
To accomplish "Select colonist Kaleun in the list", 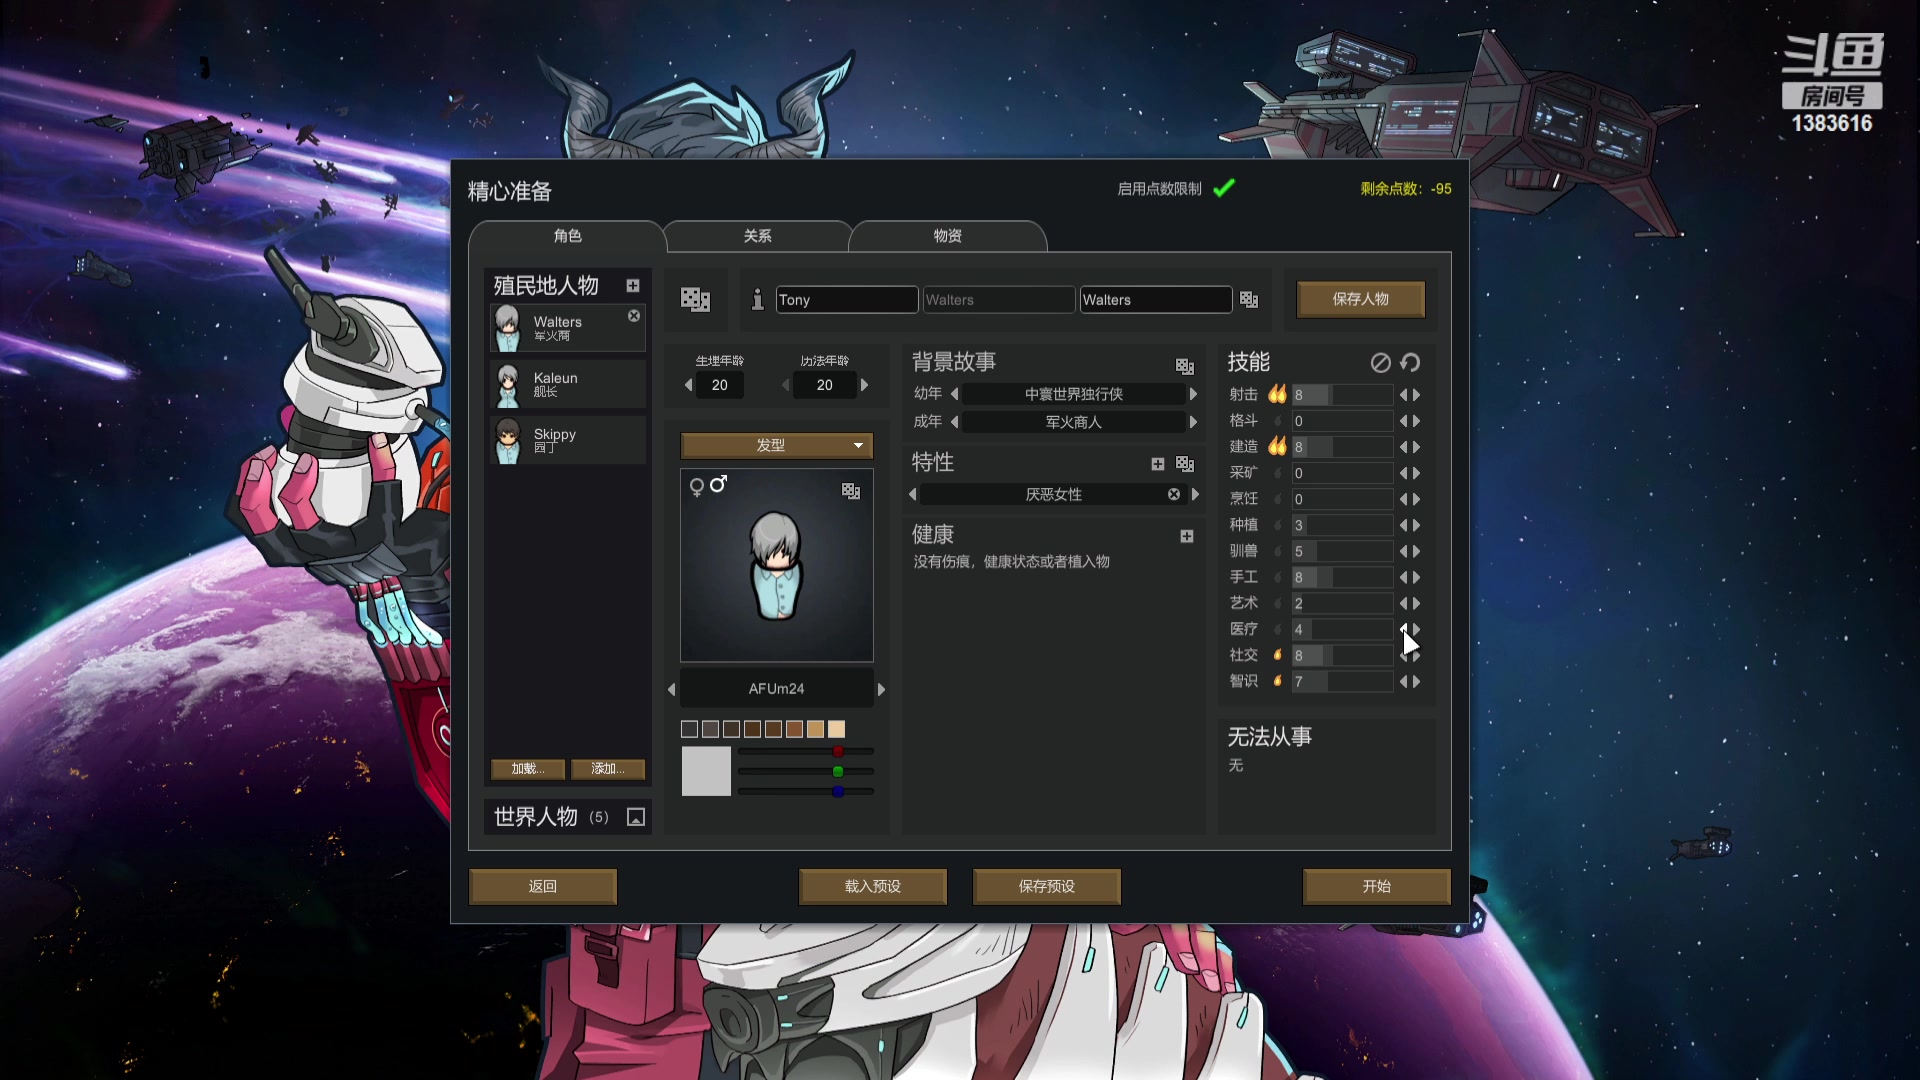I will coord(567,384).
